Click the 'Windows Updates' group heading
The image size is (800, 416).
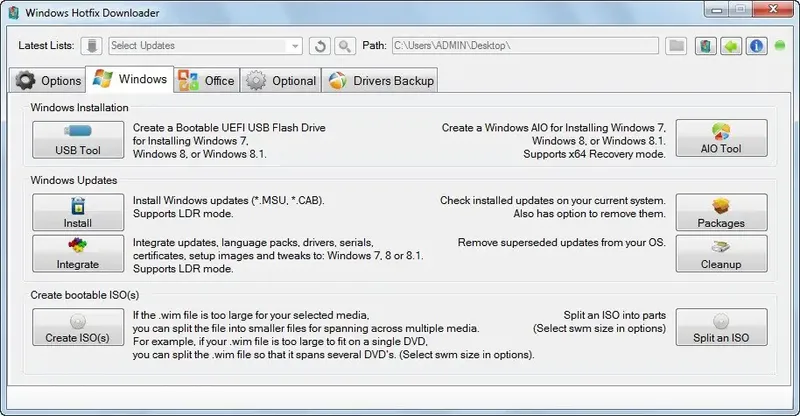click(73, 180)
